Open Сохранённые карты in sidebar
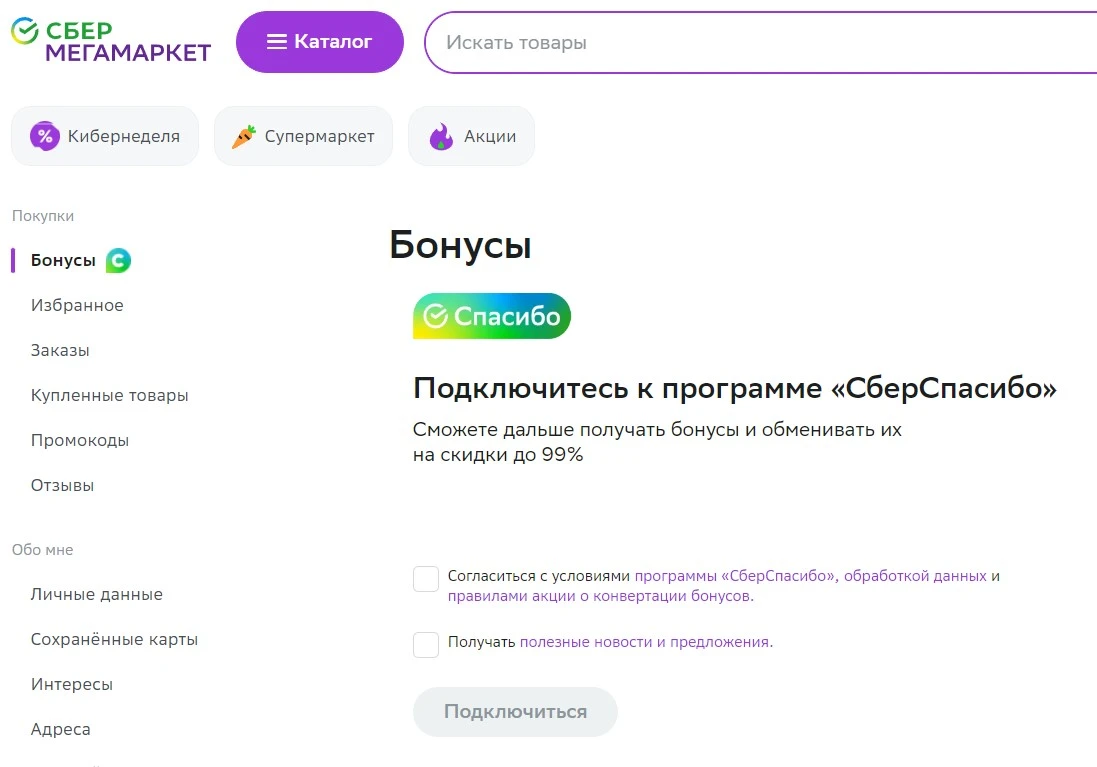 point(115,640)
